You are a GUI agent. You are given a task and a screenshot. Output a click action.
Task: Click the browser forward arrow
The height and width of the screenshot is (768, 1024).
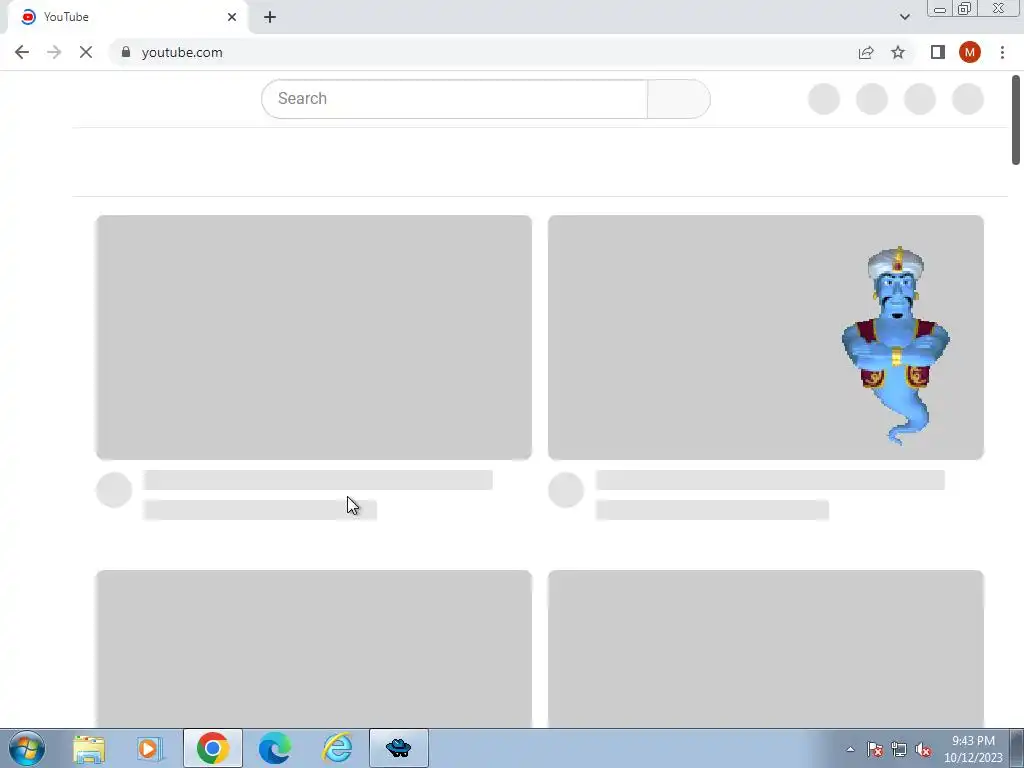[54, 52]
